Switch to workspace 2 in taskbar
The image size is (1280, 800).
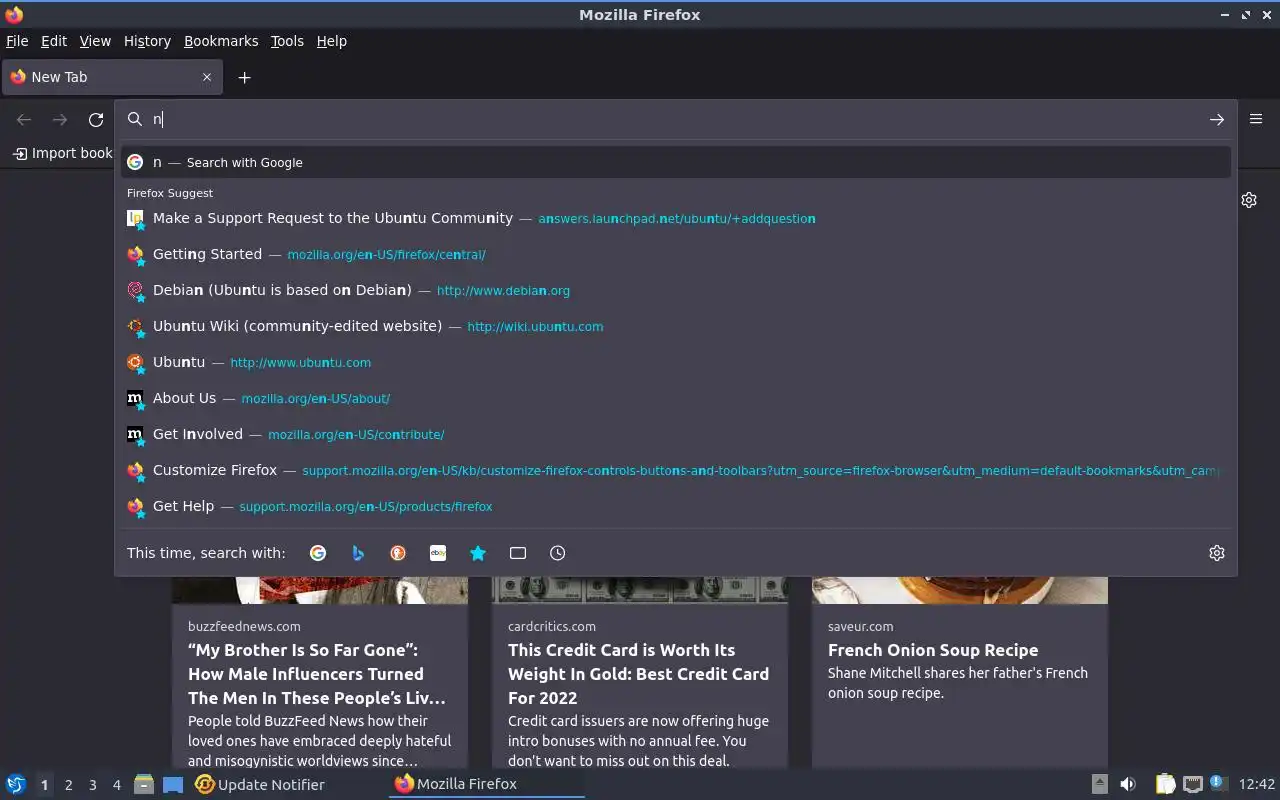[68, 785]
